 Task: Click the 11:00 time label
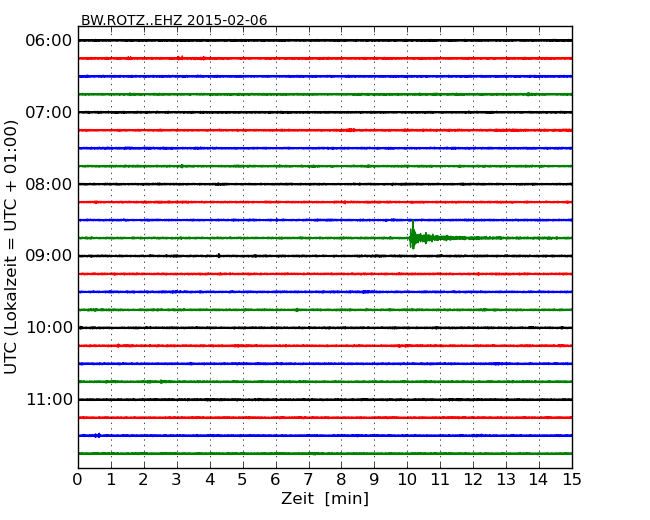click(x=49, y=399)
